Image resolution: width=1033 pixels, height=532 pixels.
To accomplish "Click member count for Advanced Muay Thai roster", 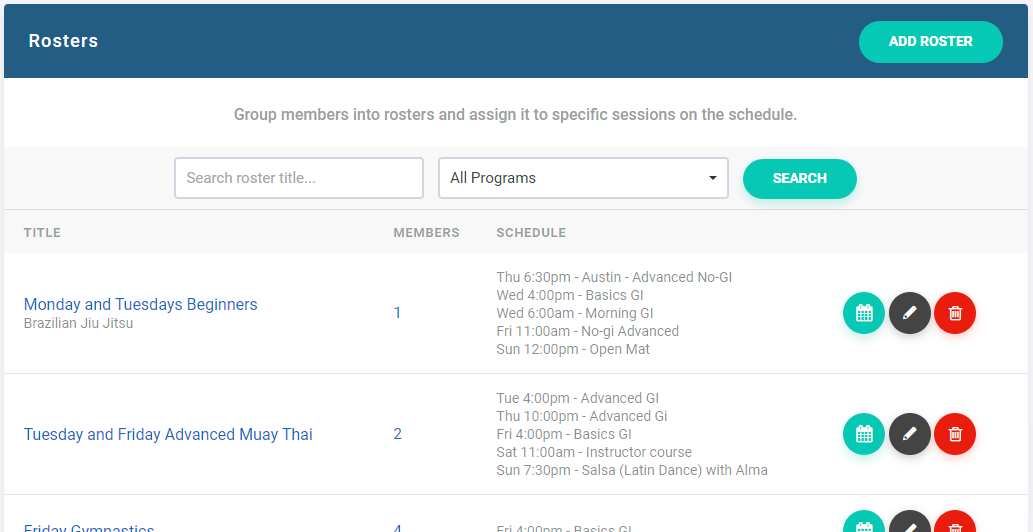I will (397, 434).
